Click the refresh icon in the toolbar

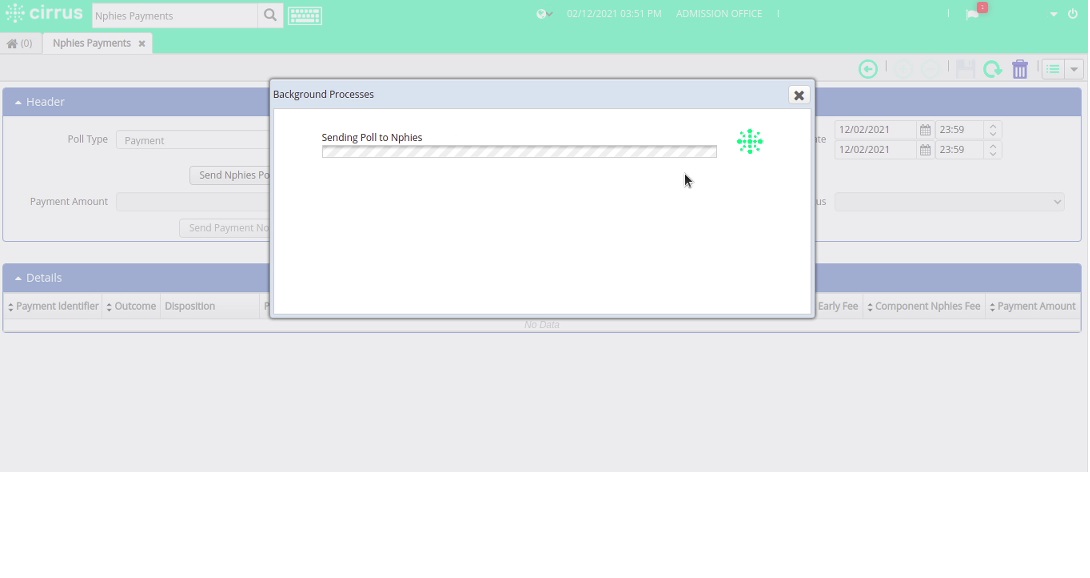992,69
